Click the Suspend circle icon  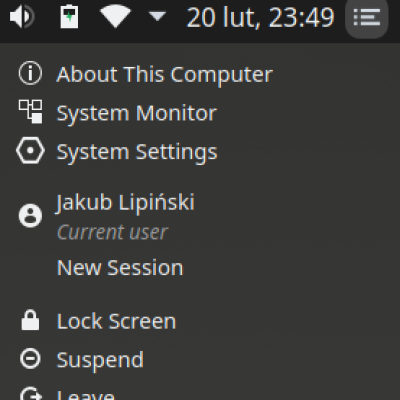point(30,359)
